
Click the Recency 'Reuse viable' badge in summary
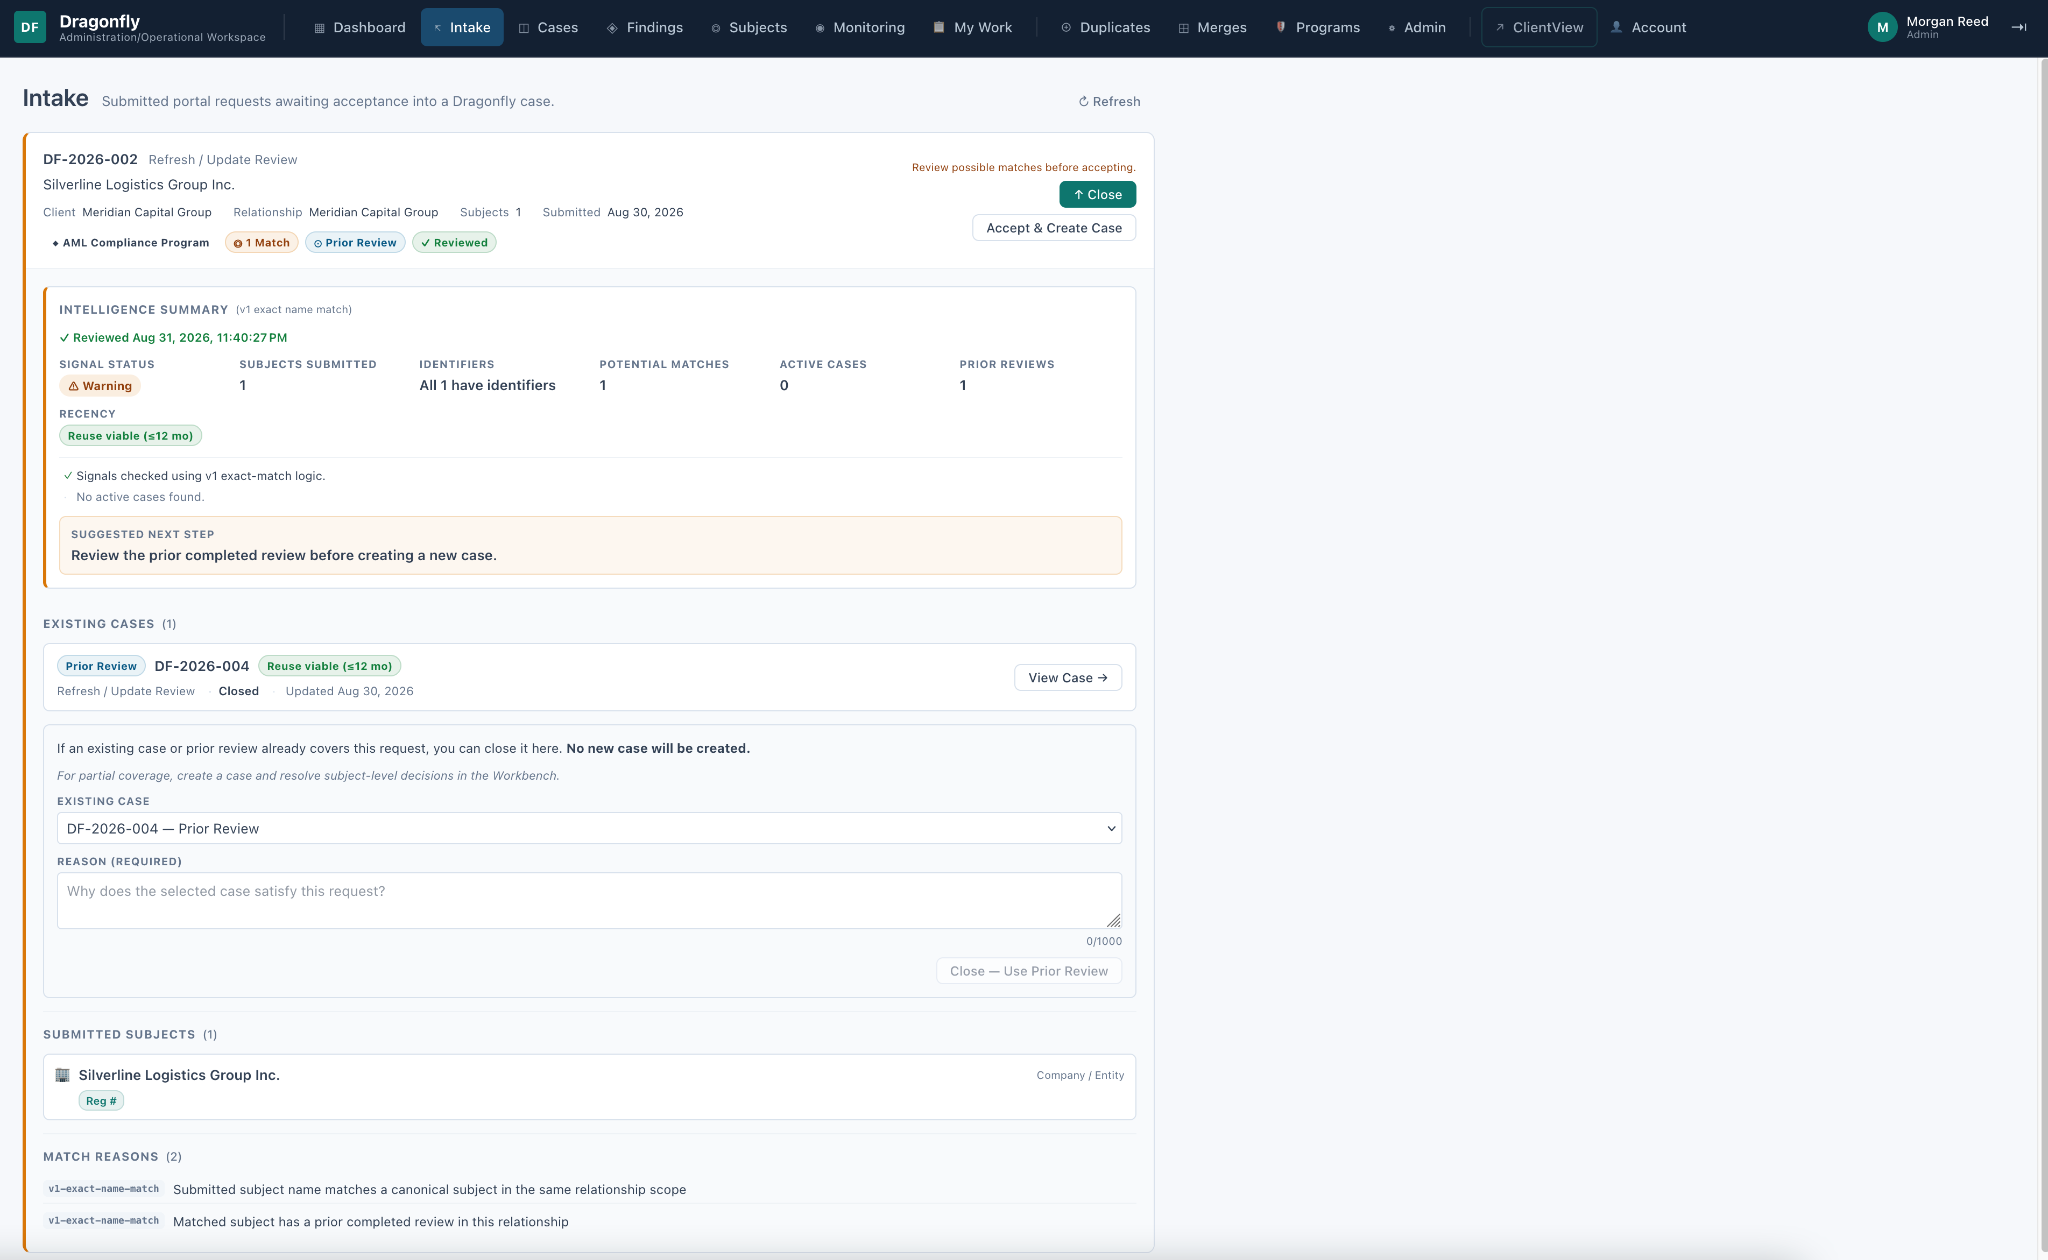click(x=130, y=436)
